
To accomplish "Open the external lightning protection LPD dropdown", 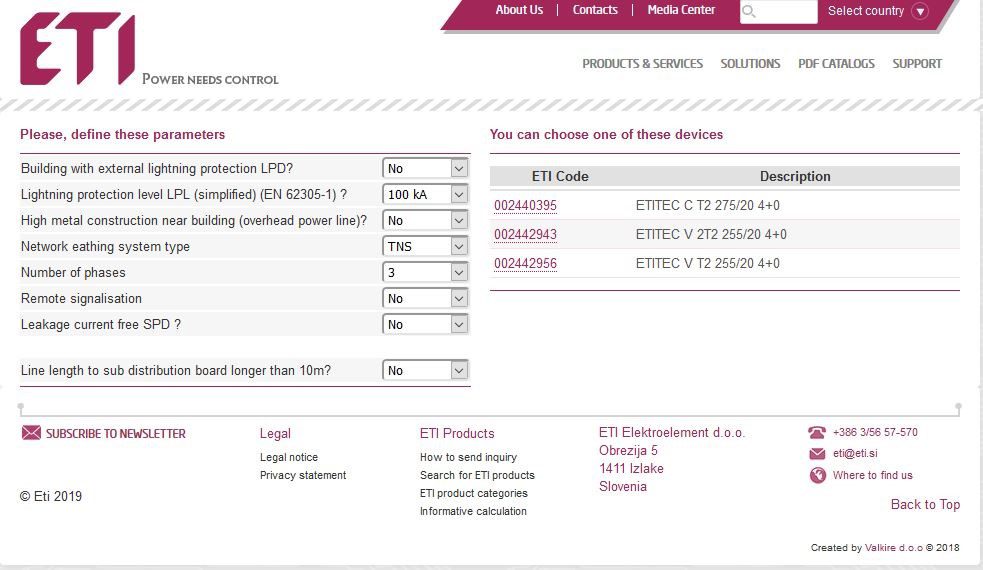I will point(425,169).
